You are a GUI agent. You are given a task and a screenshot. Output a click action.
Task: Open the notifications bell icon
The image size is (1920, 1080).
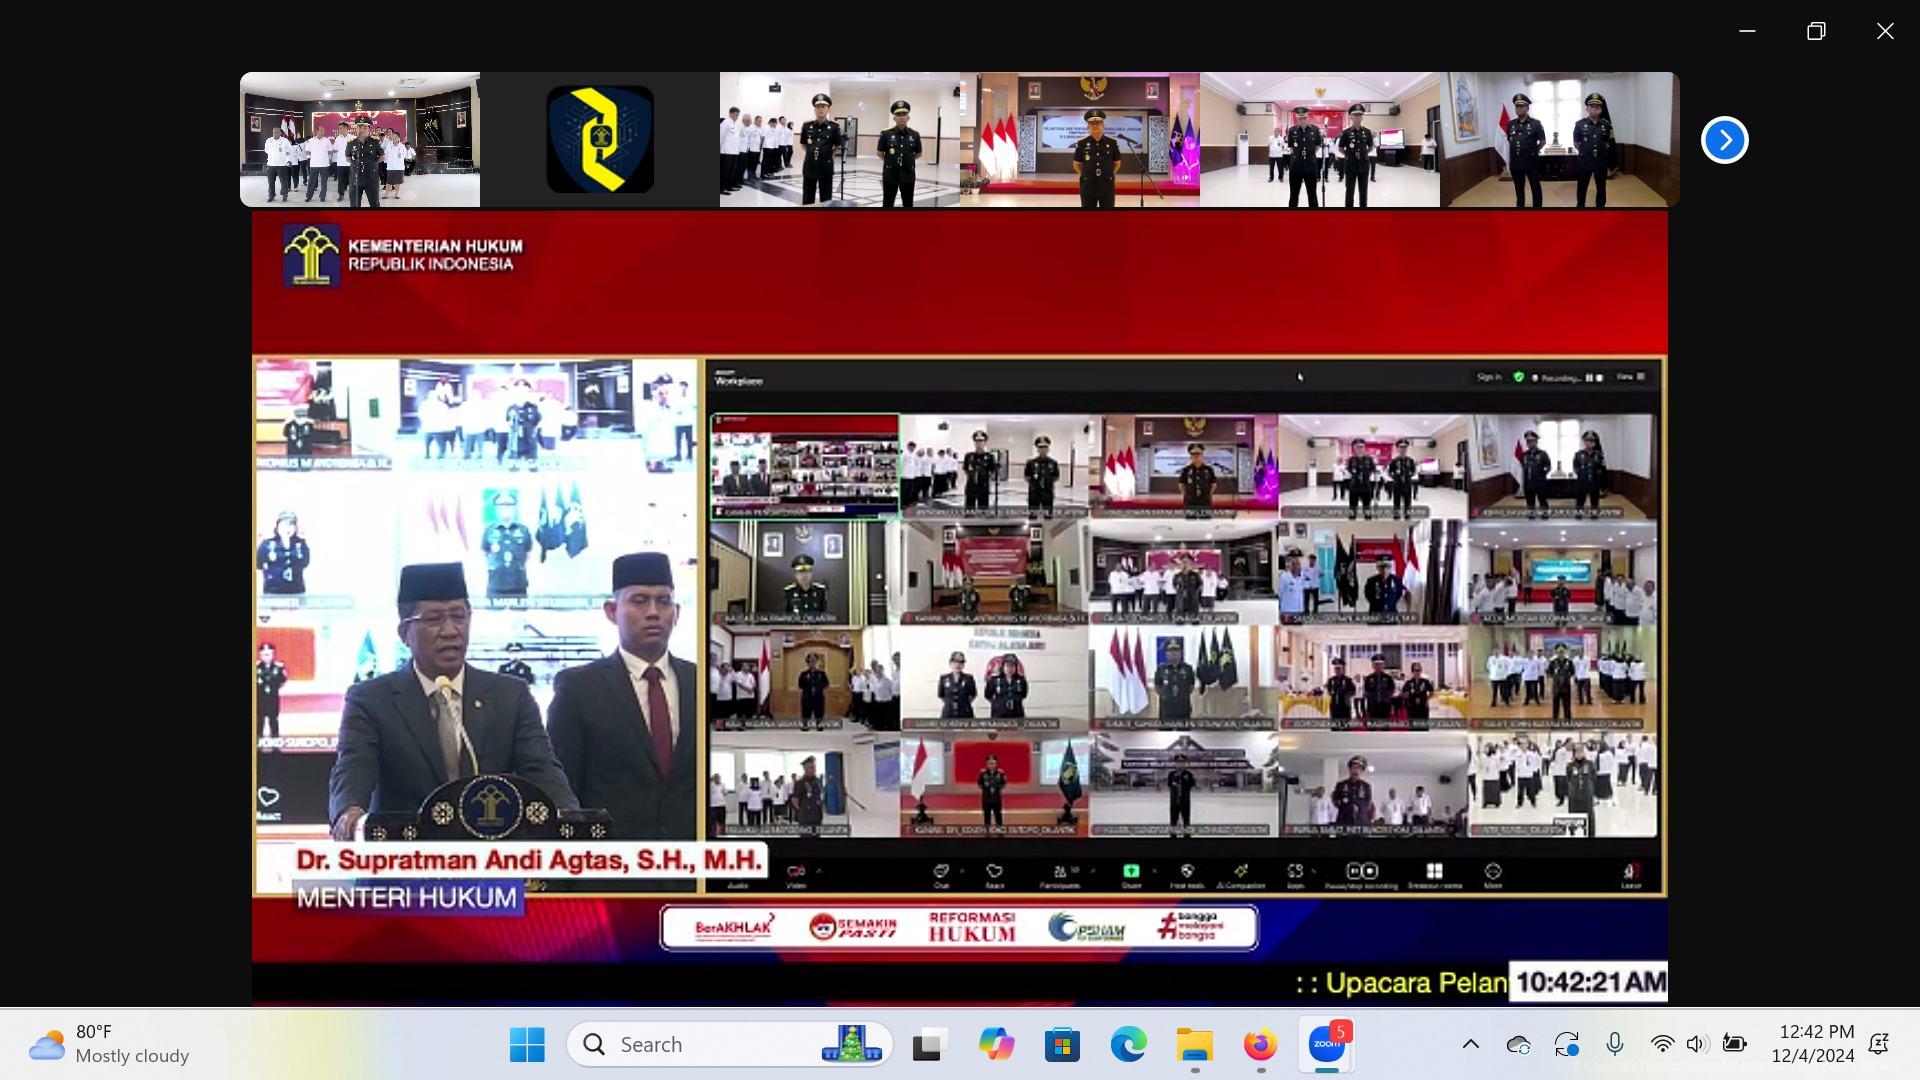(1878, 1045)
